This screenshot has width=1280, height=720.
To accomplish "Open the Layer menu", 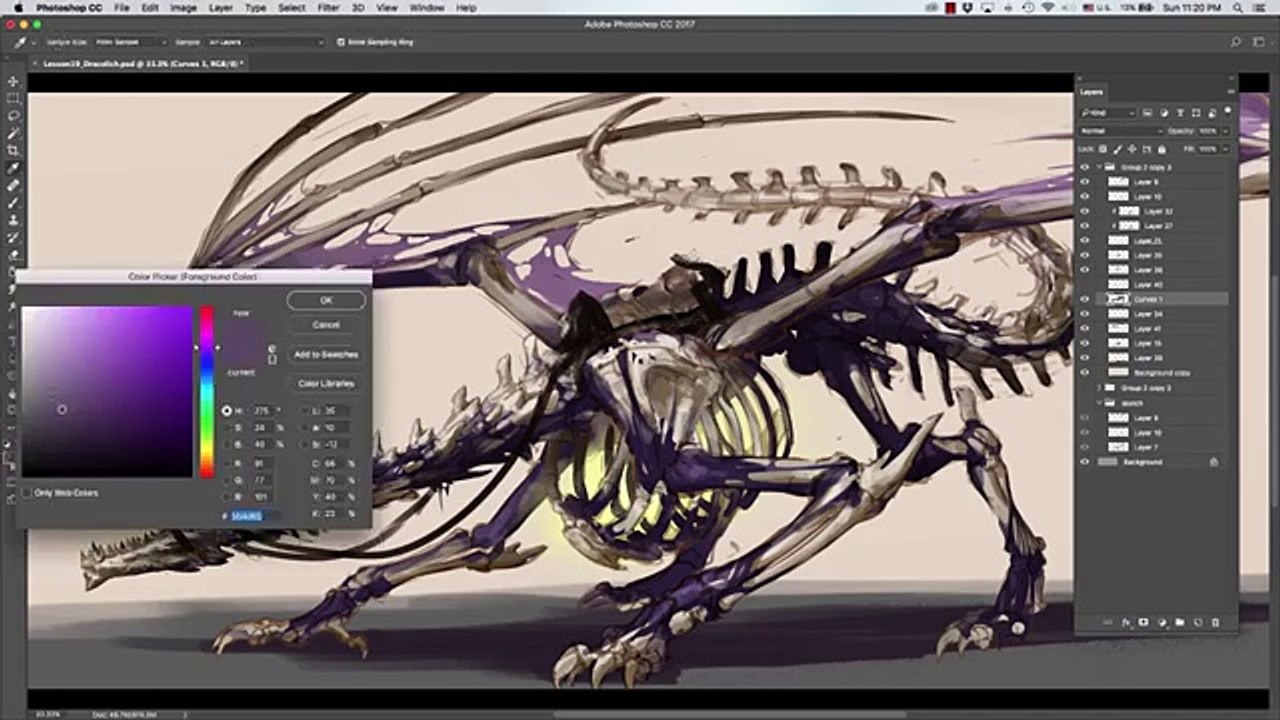I will (221, 8).
